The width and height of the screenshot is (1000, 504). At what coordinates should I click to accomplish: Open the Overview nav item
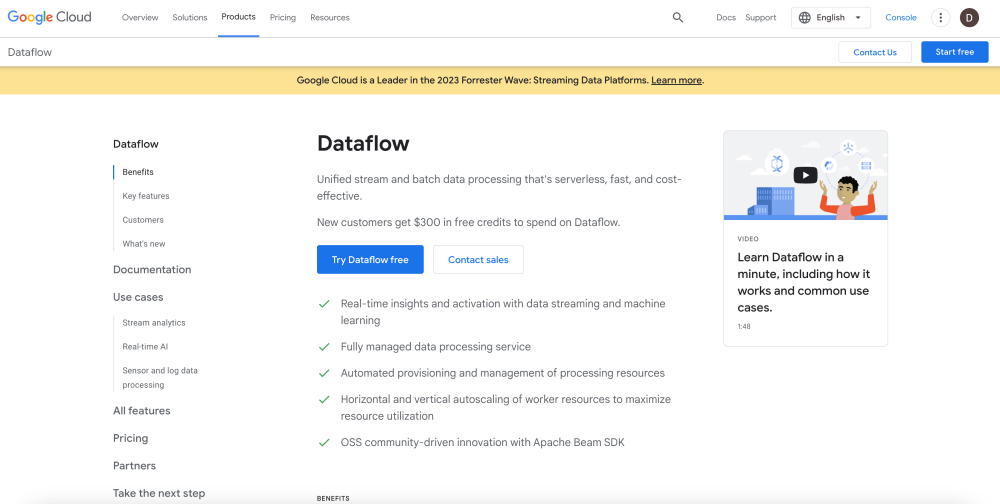140,18
